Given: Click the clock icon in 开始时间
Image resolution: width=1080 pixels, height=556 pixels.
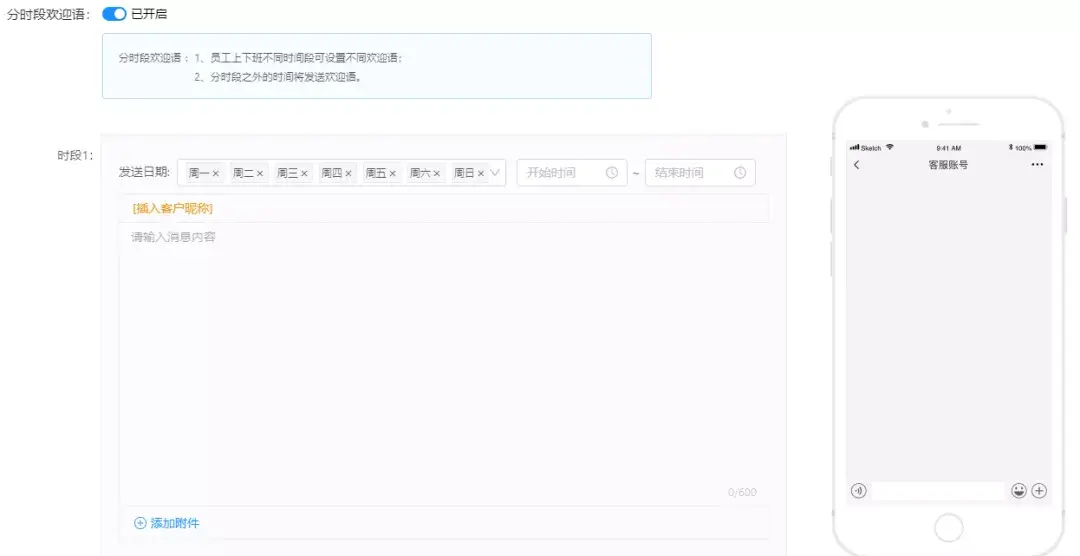Looking at the screenshot, I should [x=612, y=173].
